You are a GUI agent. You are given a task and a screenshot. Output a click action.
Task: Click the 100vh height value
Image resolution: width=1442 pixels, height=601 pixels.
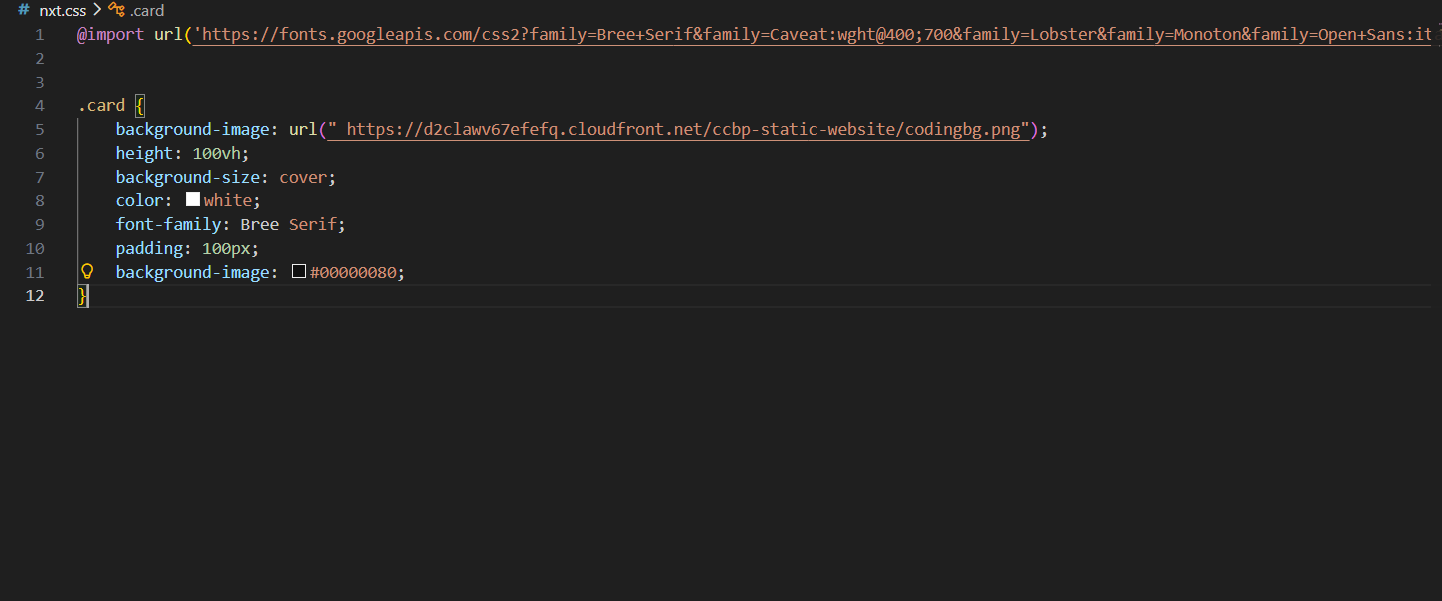tap(220, 153)
